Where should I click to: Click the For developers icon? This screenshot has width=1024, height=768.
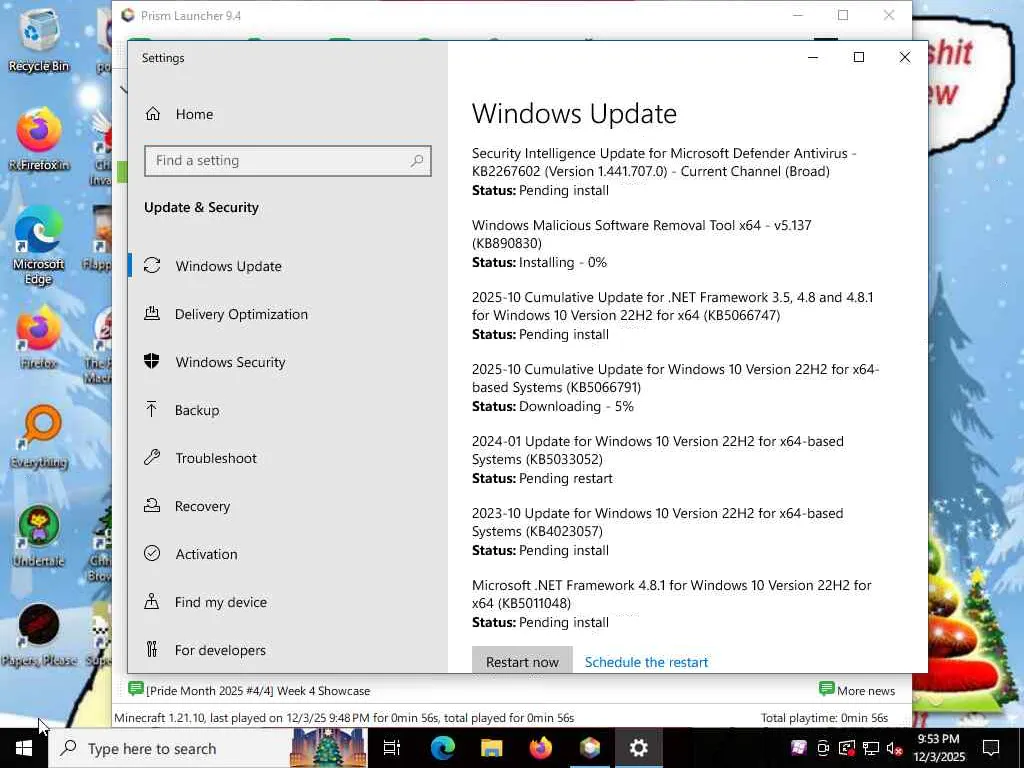(x=152, y=649)
